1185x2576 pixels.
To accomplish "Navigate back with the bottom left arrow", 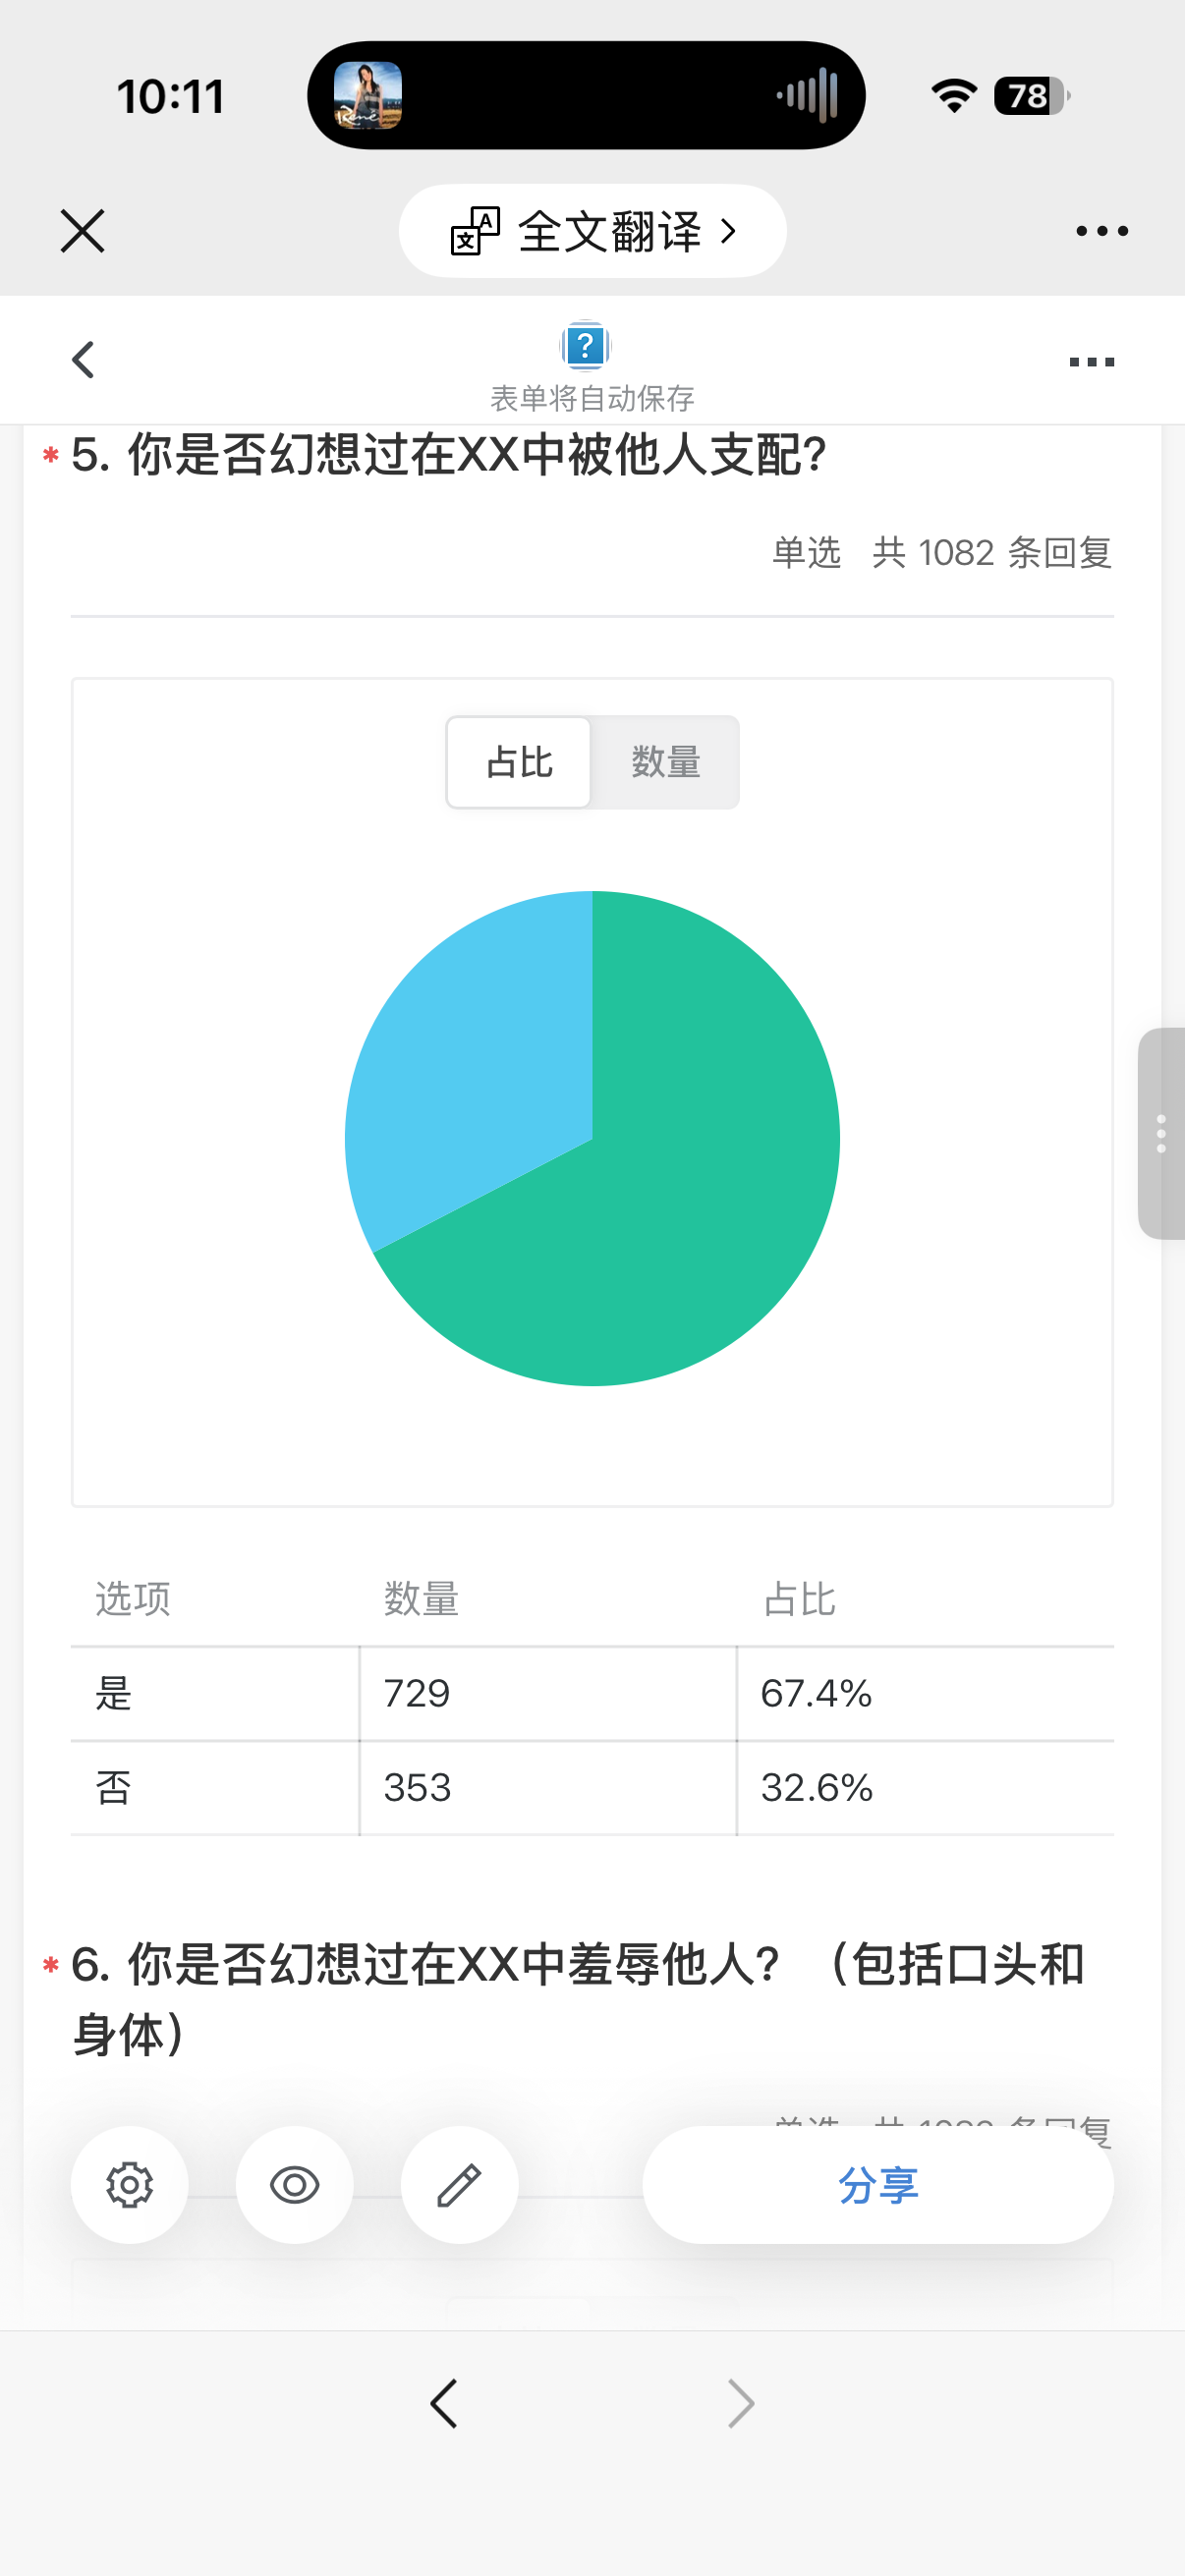I will click(444, 2403).
